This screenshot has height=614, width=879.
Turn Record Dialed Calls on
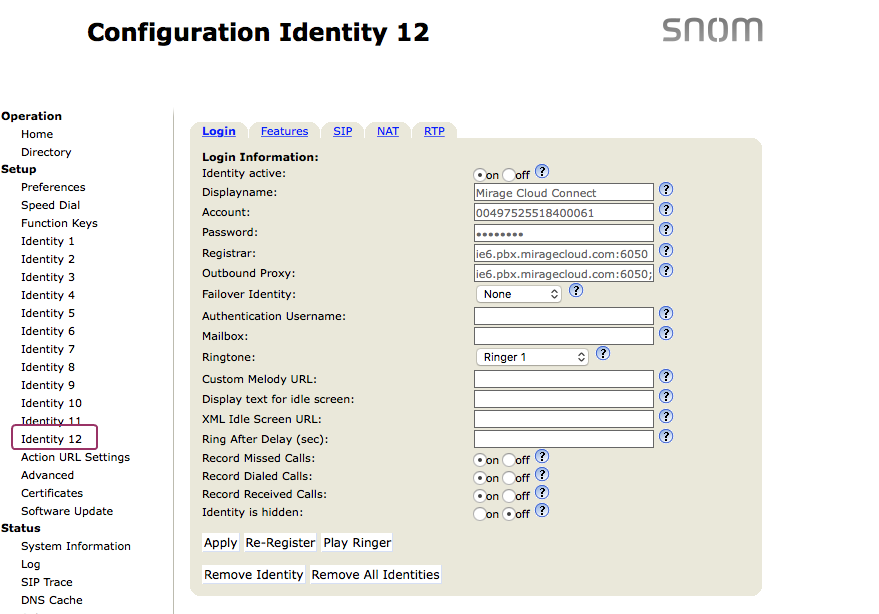480,478
